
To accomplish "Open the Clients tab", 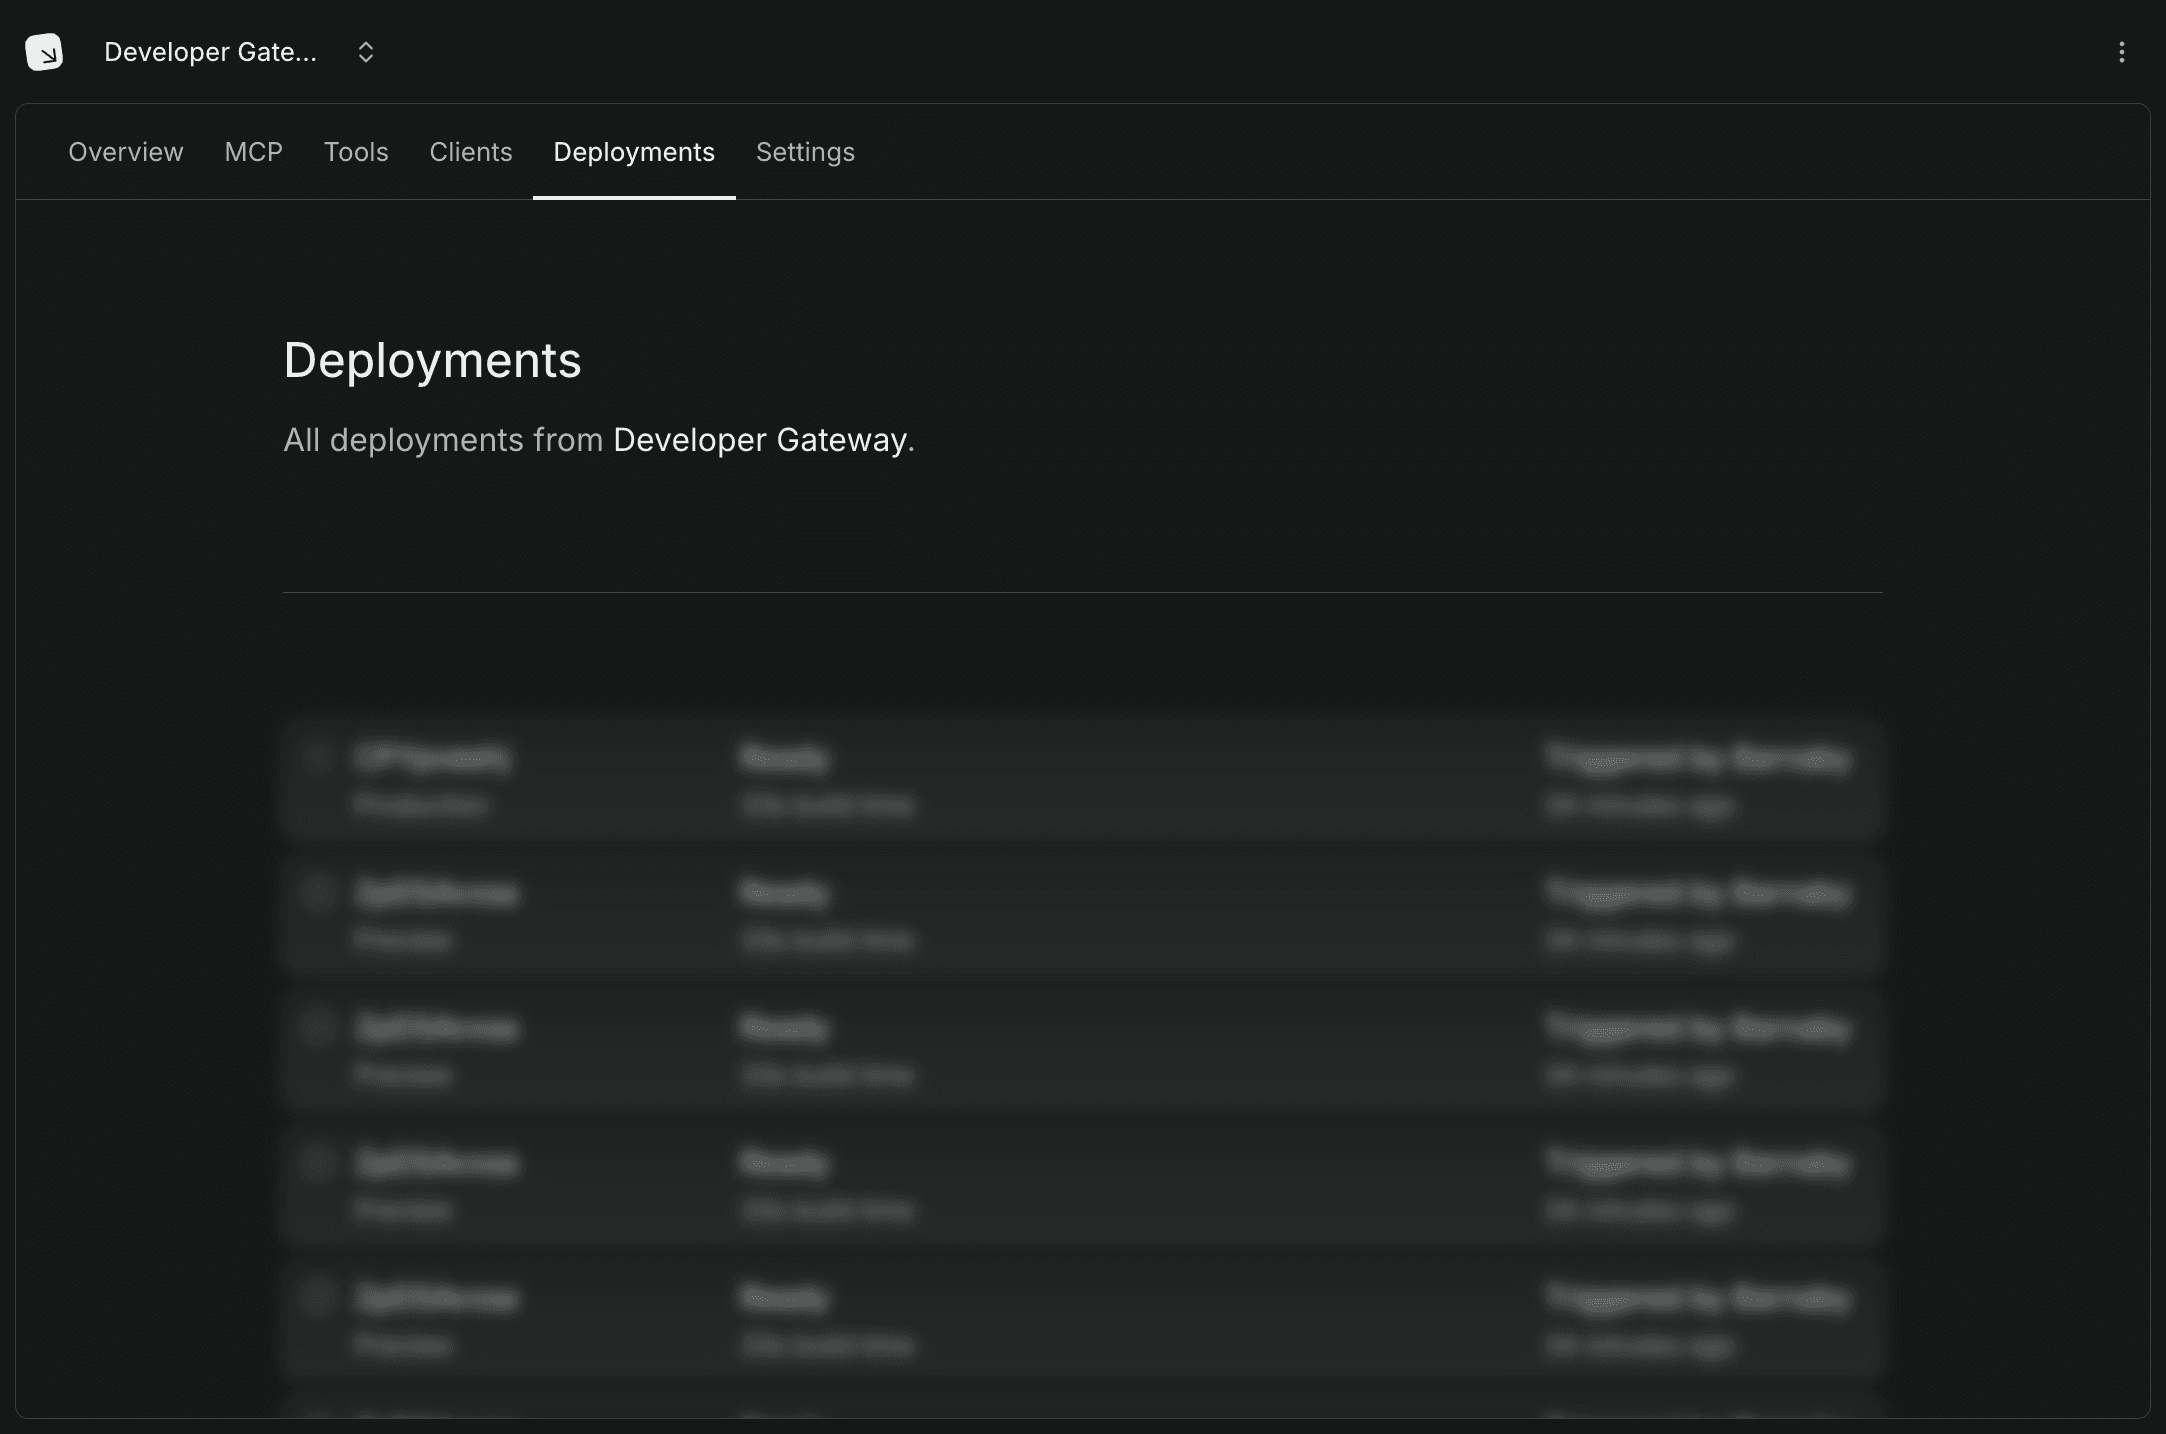I will pyautogui.click(x=470, y=152).
